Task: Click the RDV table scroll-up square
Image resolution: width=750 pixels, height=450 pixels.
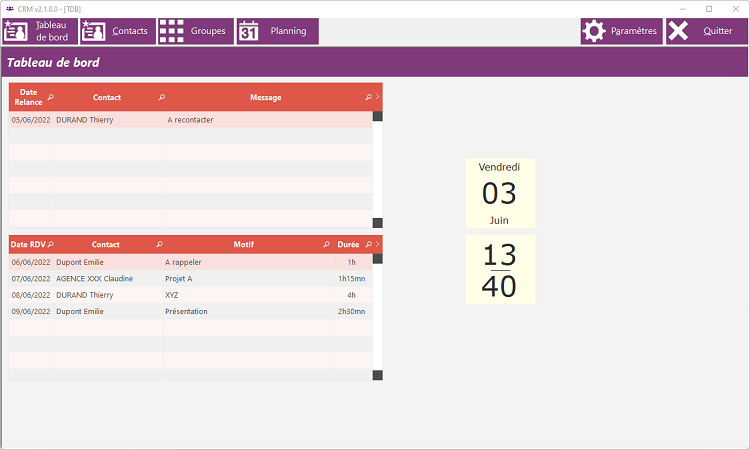Action: click(x=377, y=259)
